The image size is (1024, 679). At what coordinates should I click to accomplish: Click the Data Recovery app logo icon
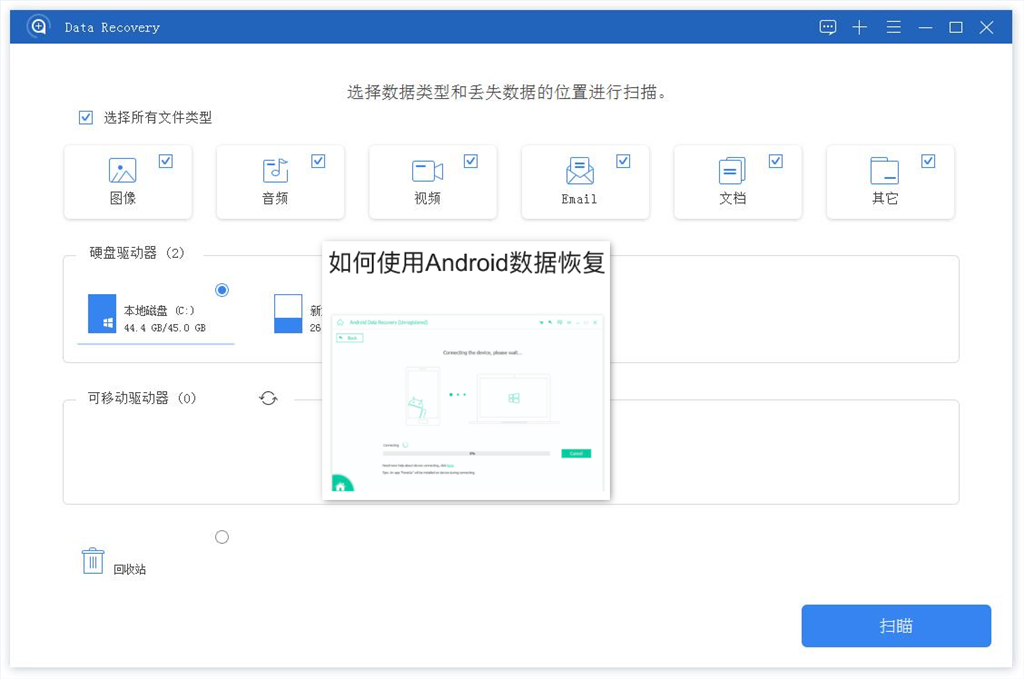[x=38, y=27]
